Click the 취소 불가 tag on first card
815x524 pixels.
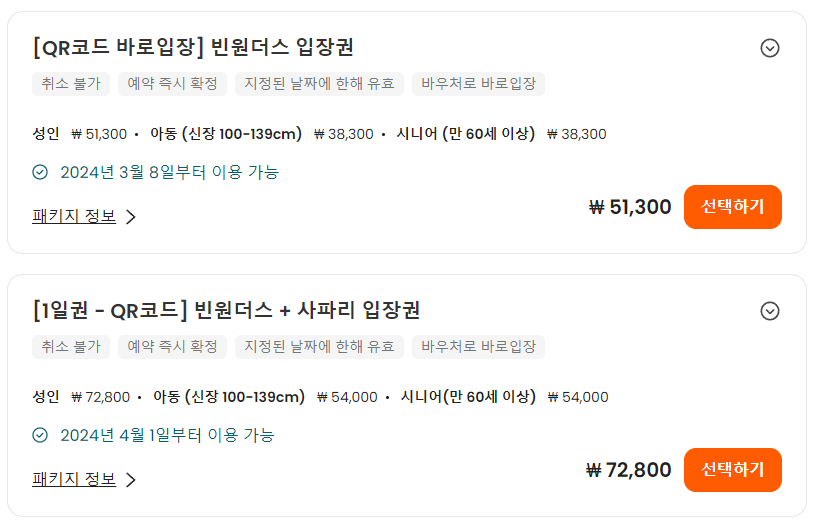(x=71, y=84)
